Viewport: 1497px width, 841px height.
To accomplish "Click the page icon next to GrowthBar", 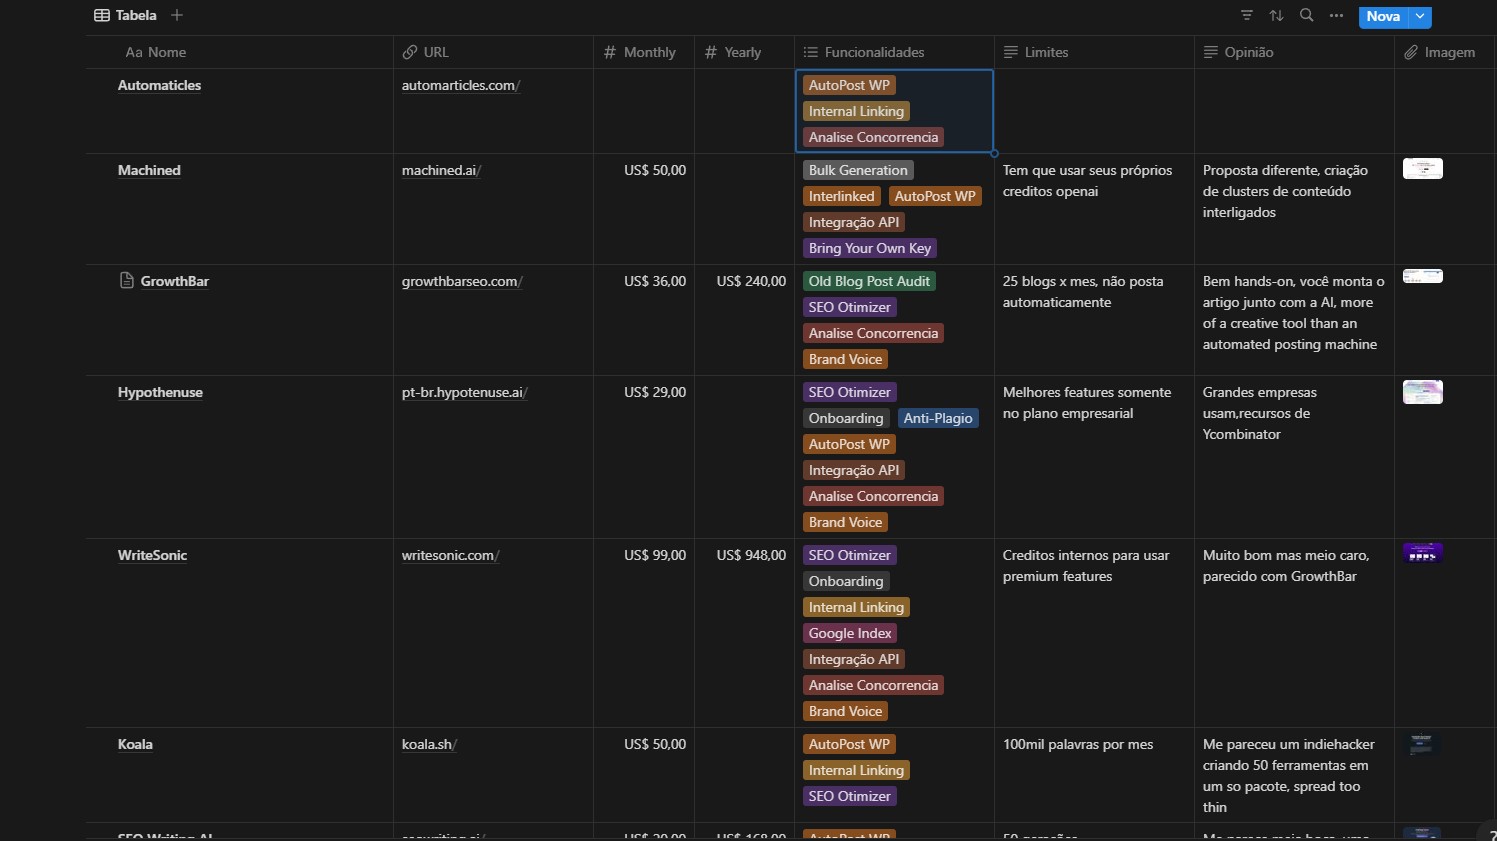I will (127, 281).
